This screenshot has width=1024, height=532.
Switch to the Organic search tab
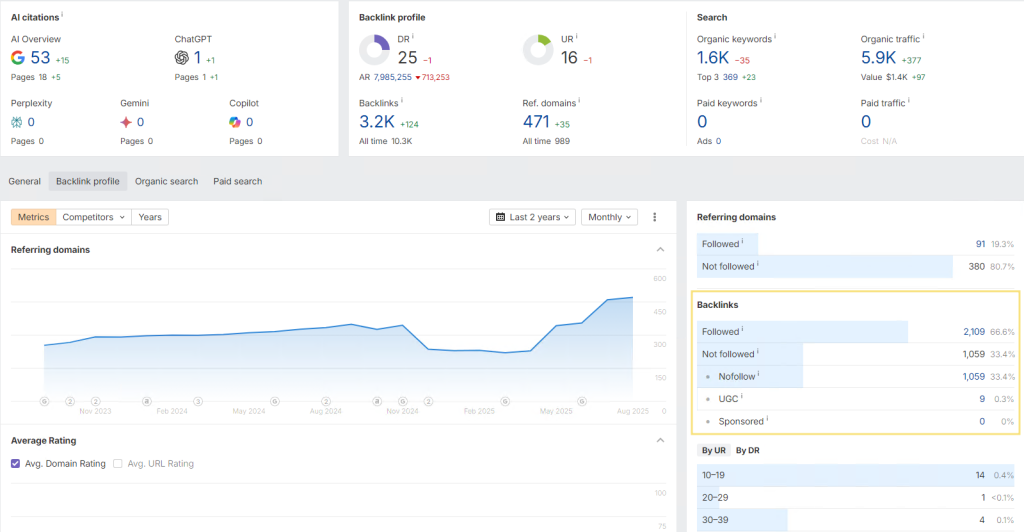166,182
